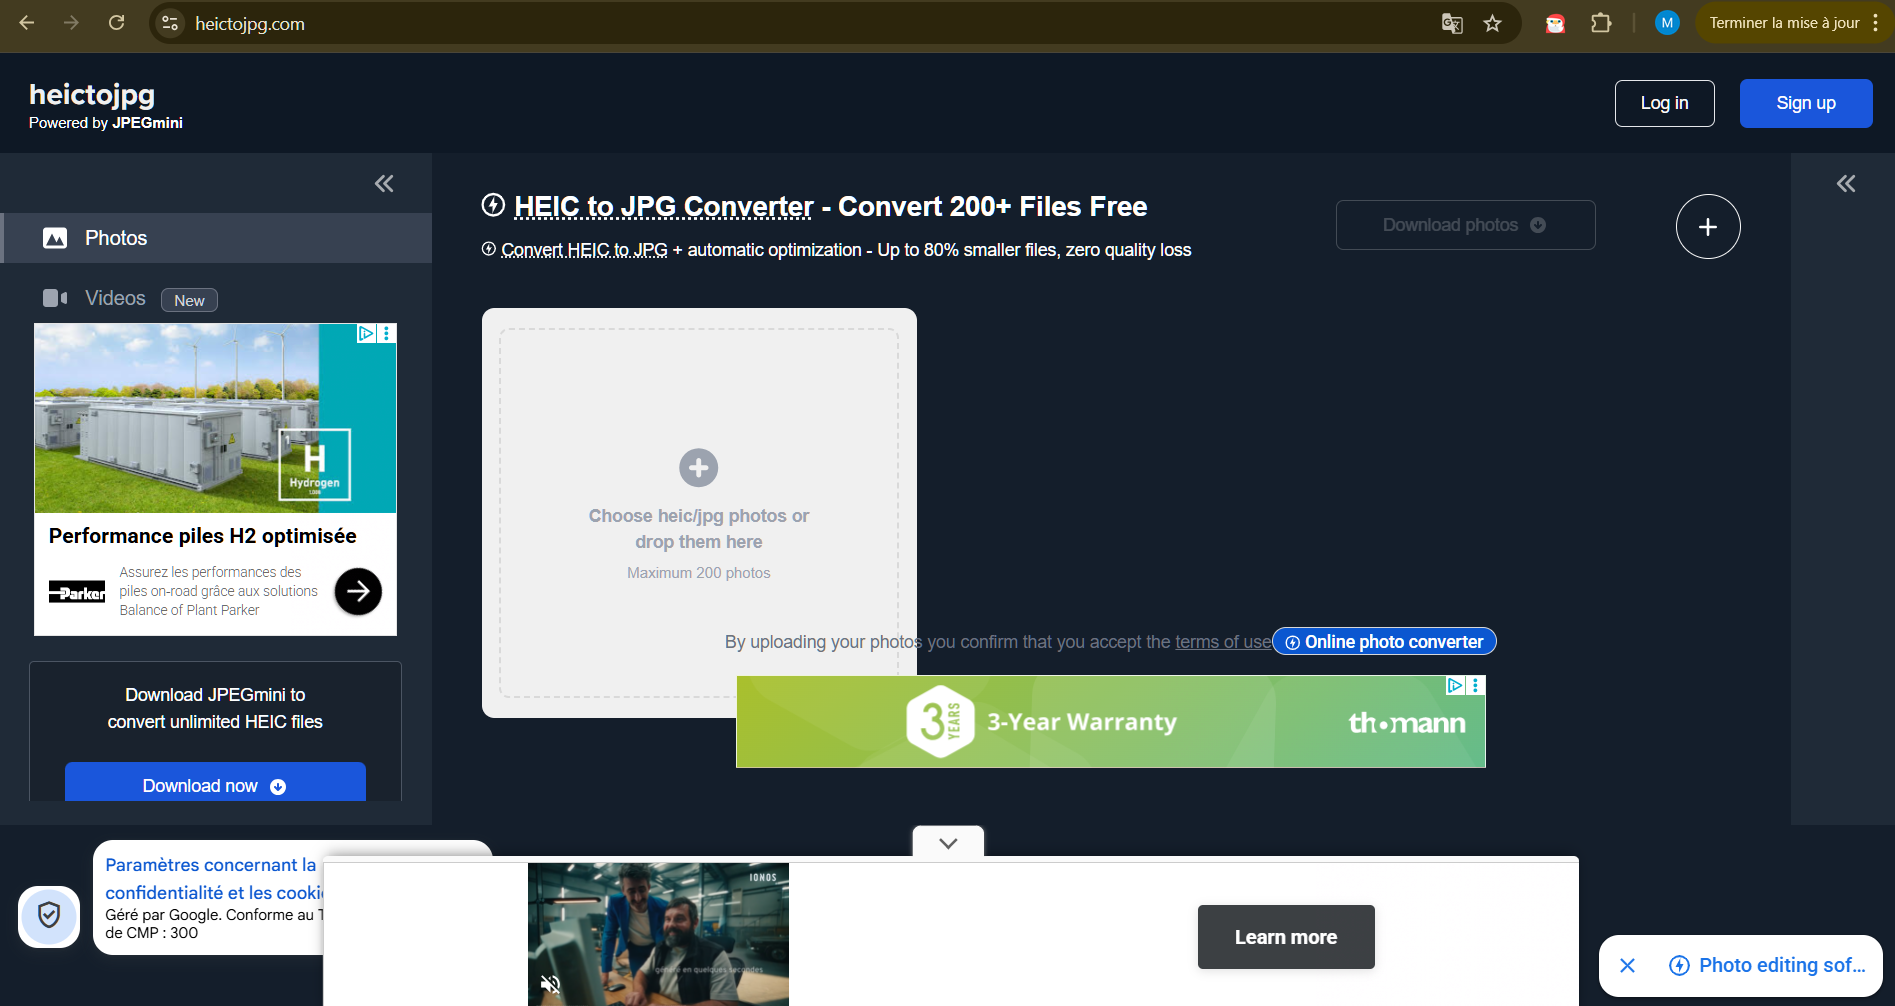Select the Photos tab in sidebar

pos(116,238)
